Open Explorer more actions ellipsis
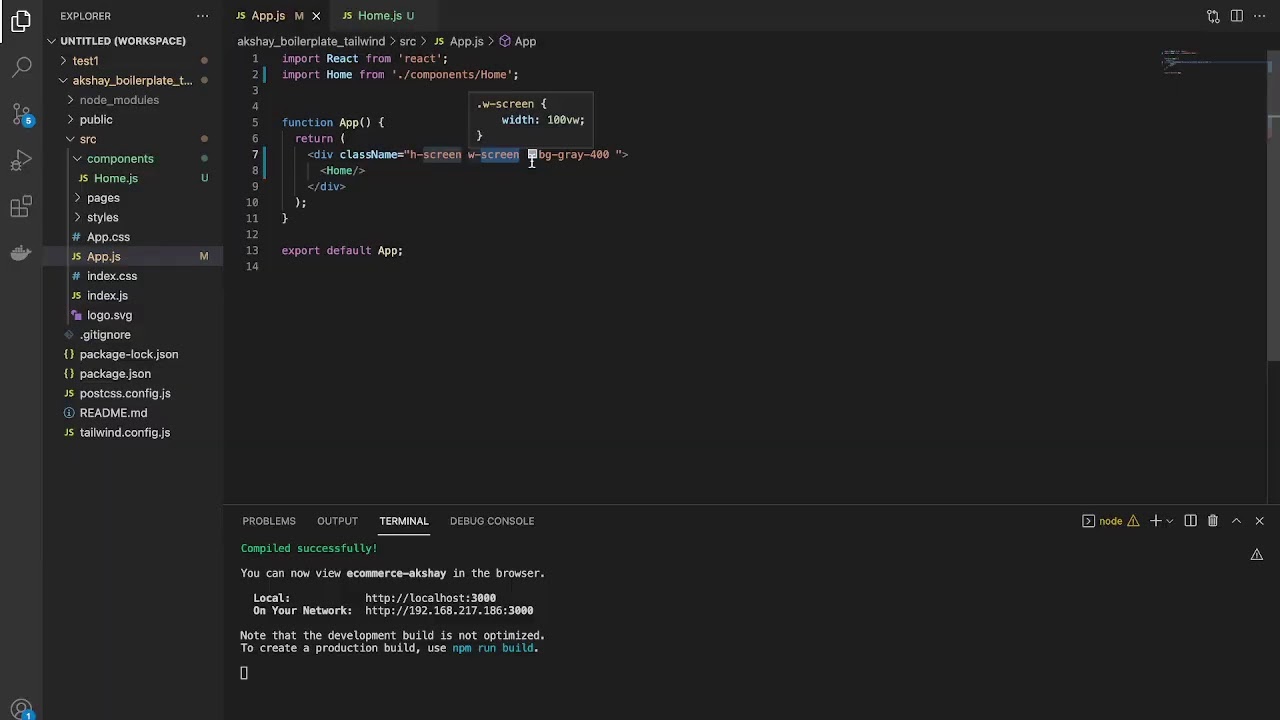 tap(203, 16)
